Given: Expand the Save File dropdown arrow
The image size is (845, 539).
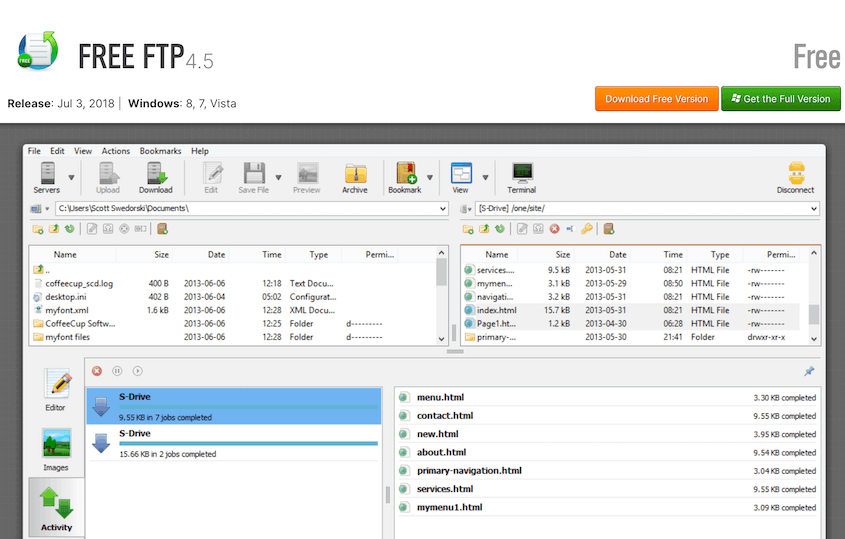Looking at the screenshot, I should pos(279,177).
